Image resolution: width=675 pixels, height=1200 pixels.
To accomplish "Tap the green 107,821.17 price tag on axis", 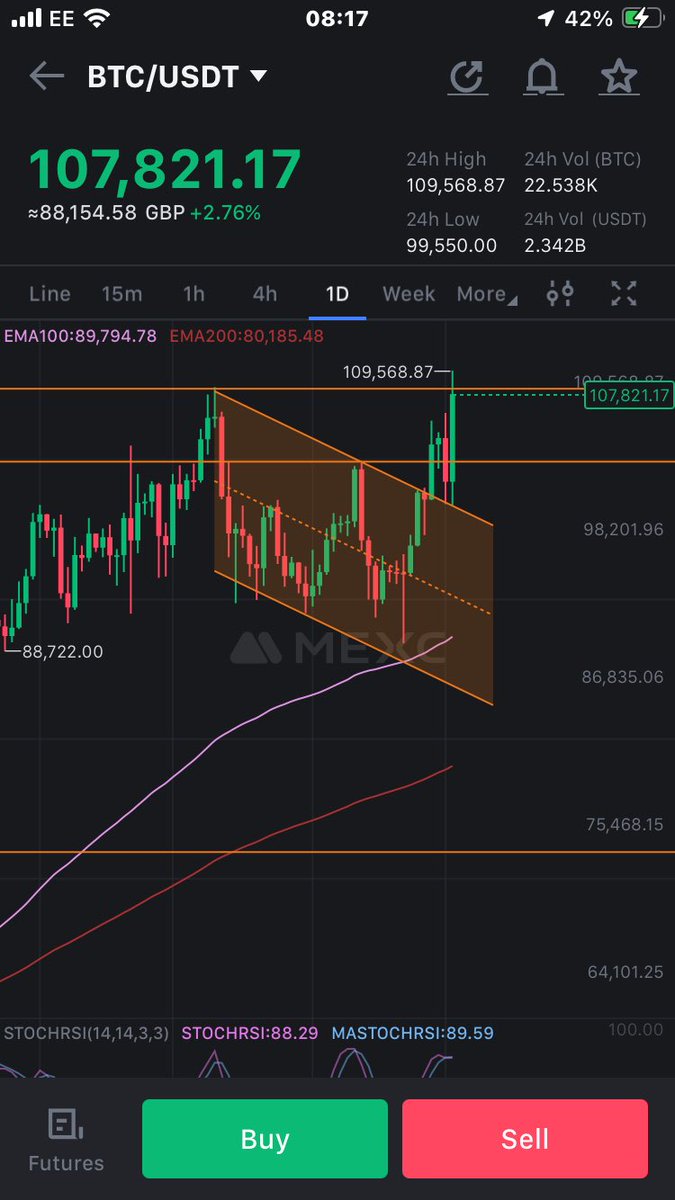I will (x=630, y=396).
